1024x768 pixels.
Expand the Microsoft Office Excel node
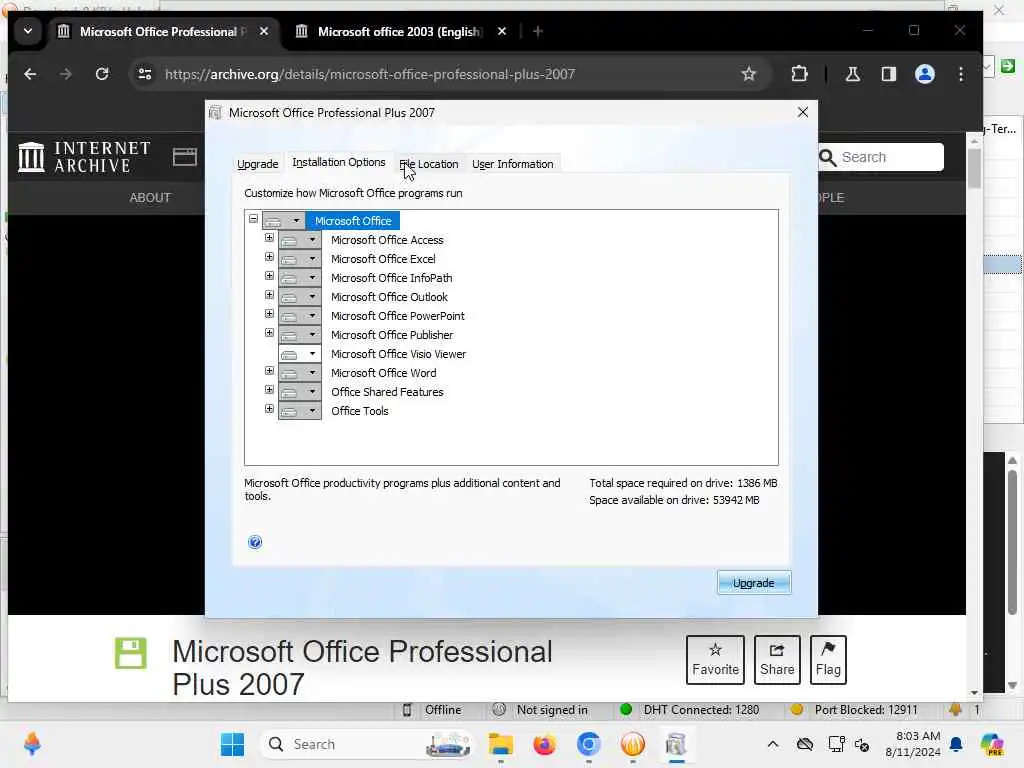coord(269,257)
